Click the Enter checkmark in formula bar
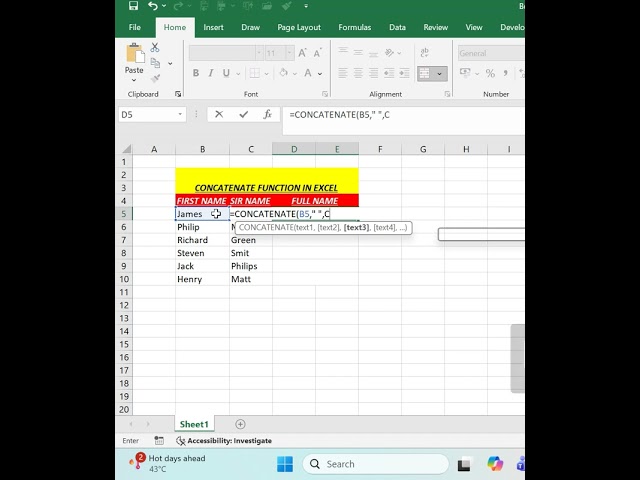The width and height of the screenshot is (640, 480). (244, 114)
